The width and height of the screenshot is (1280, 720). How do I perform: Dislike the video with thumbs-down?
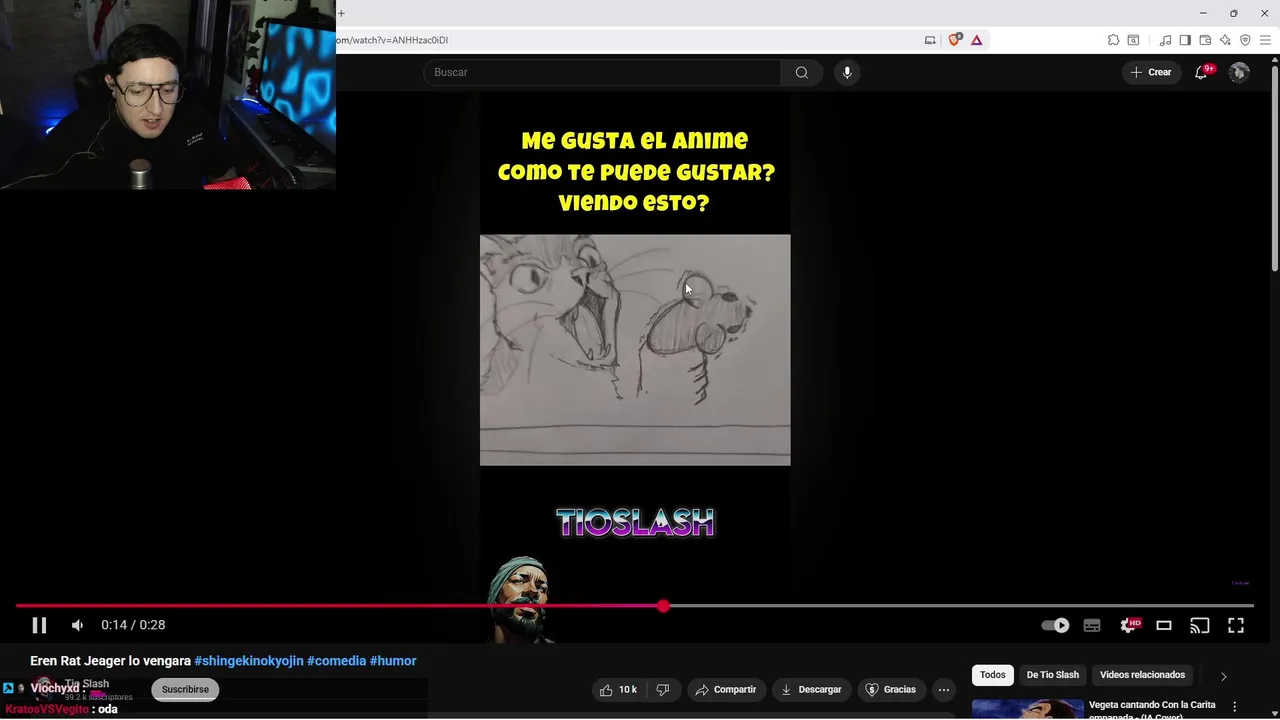(662, 689)
